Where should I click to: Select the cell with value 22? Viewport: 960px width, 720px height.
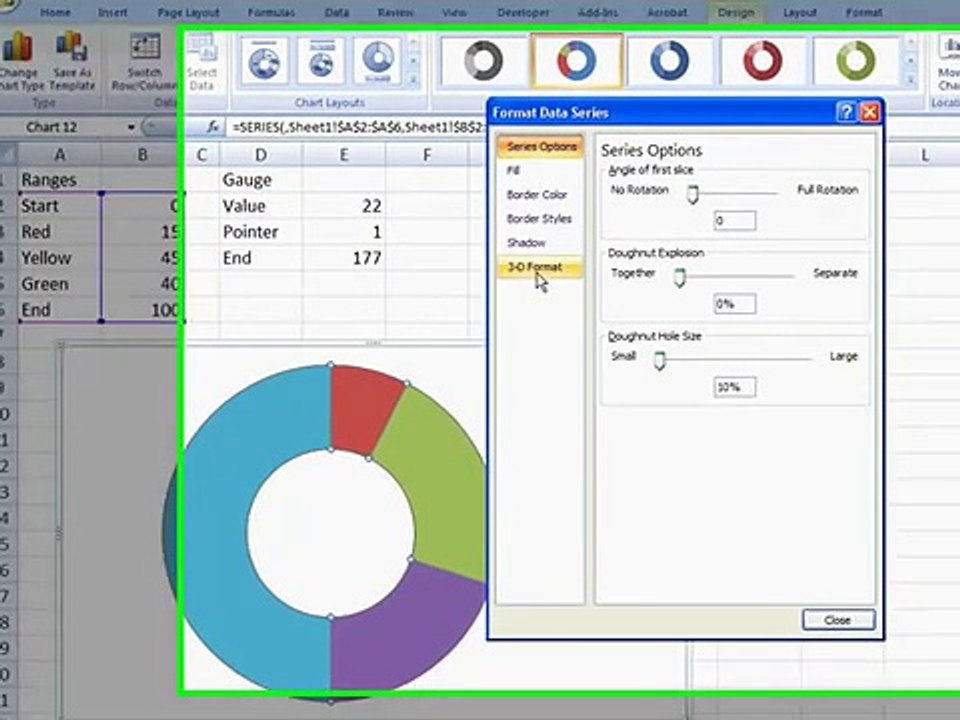(x=343, y=206)
